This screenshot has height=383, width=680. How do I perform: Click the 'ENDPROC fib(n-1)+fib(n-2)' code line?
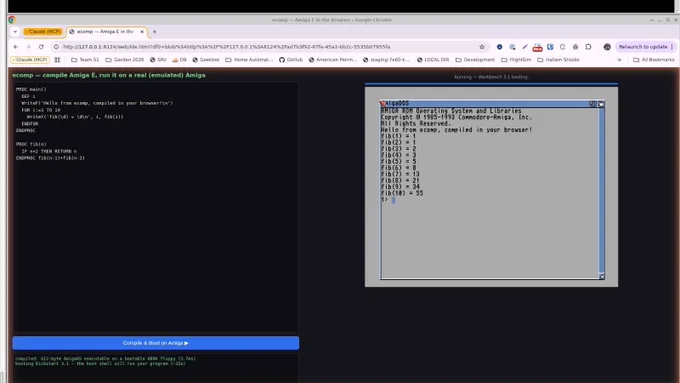coord(50,158)
